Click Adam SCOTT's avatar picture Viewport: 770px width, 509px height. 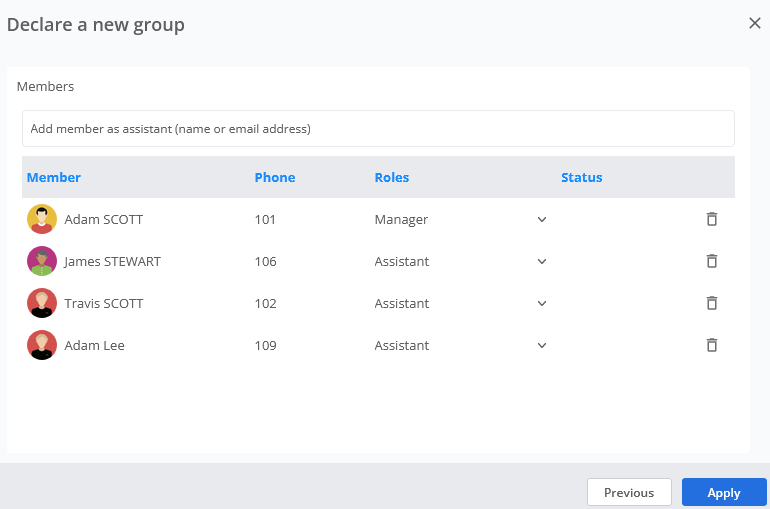pos(42,219)
